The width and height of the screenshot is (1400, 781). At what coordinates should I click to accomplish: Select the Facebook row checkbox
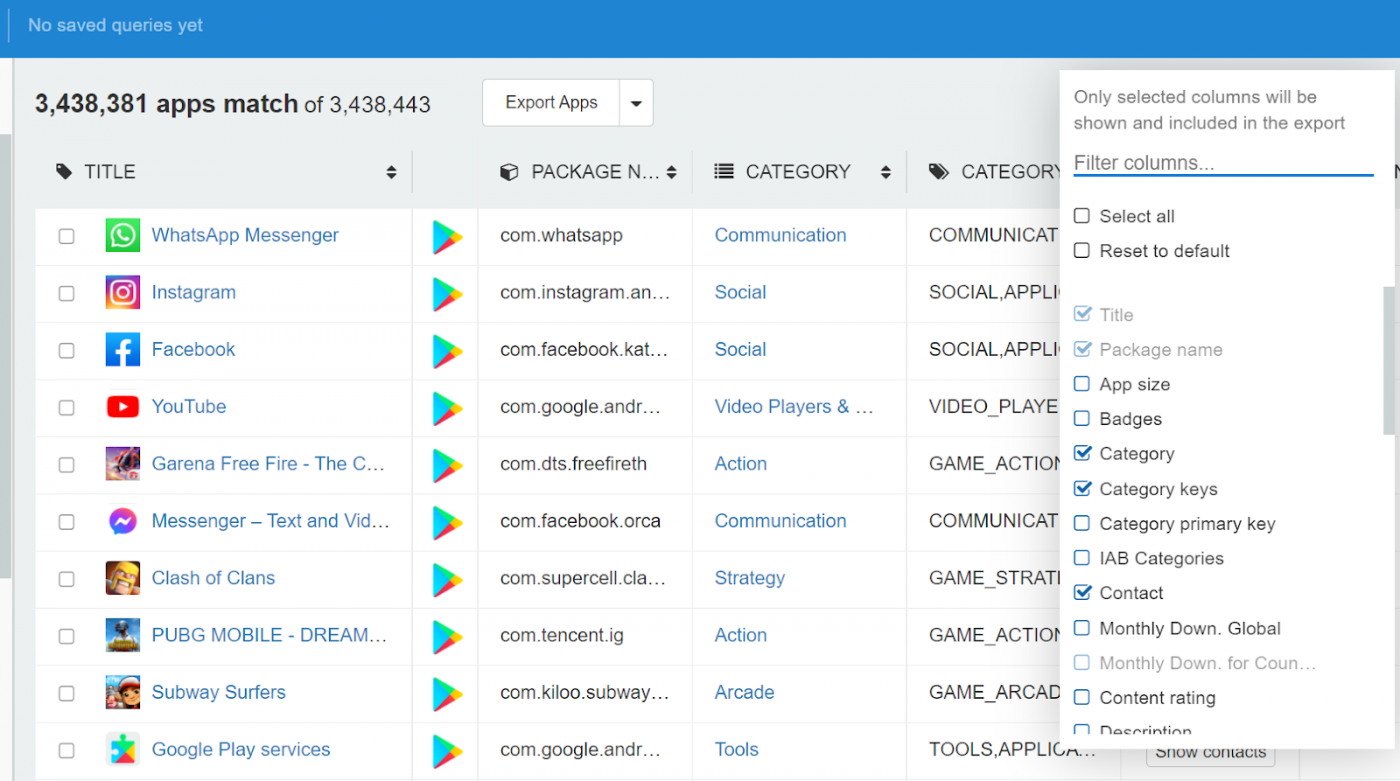[66, 351]
